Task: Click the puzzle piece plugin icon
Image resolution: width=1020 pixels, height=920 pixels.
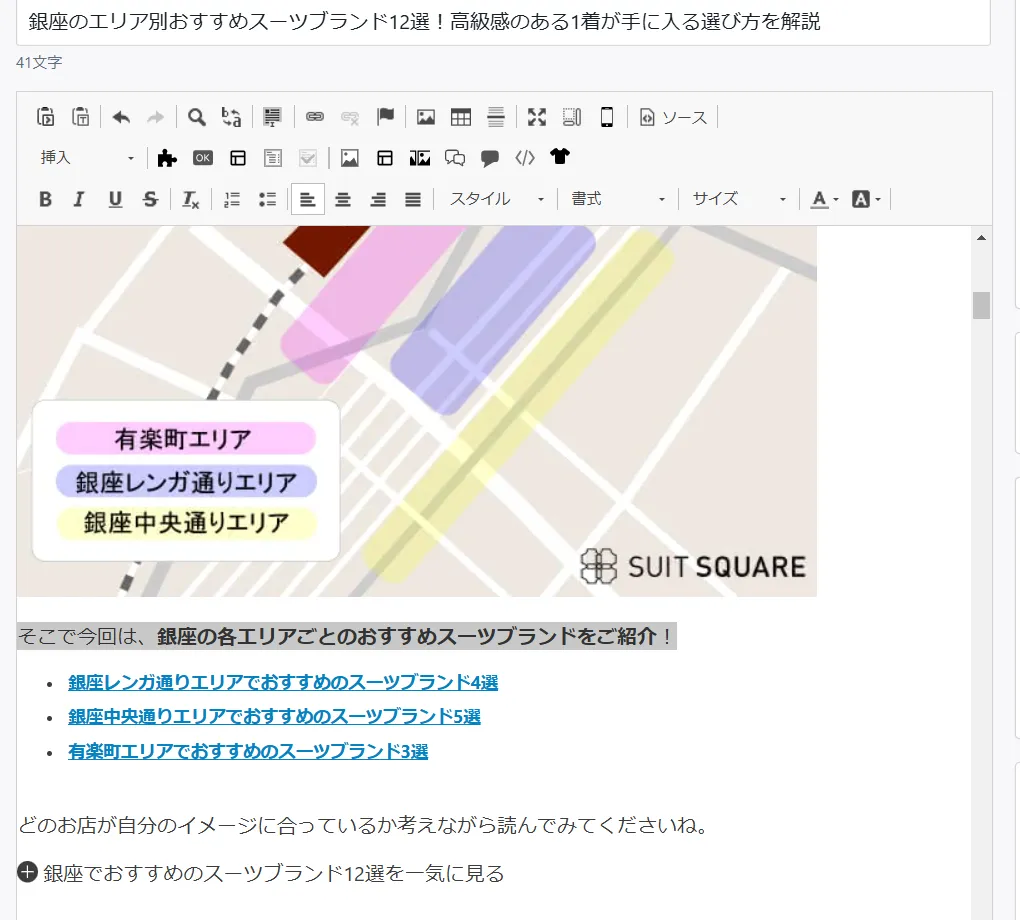Action: pyautogui.click(x=167, y=157)
